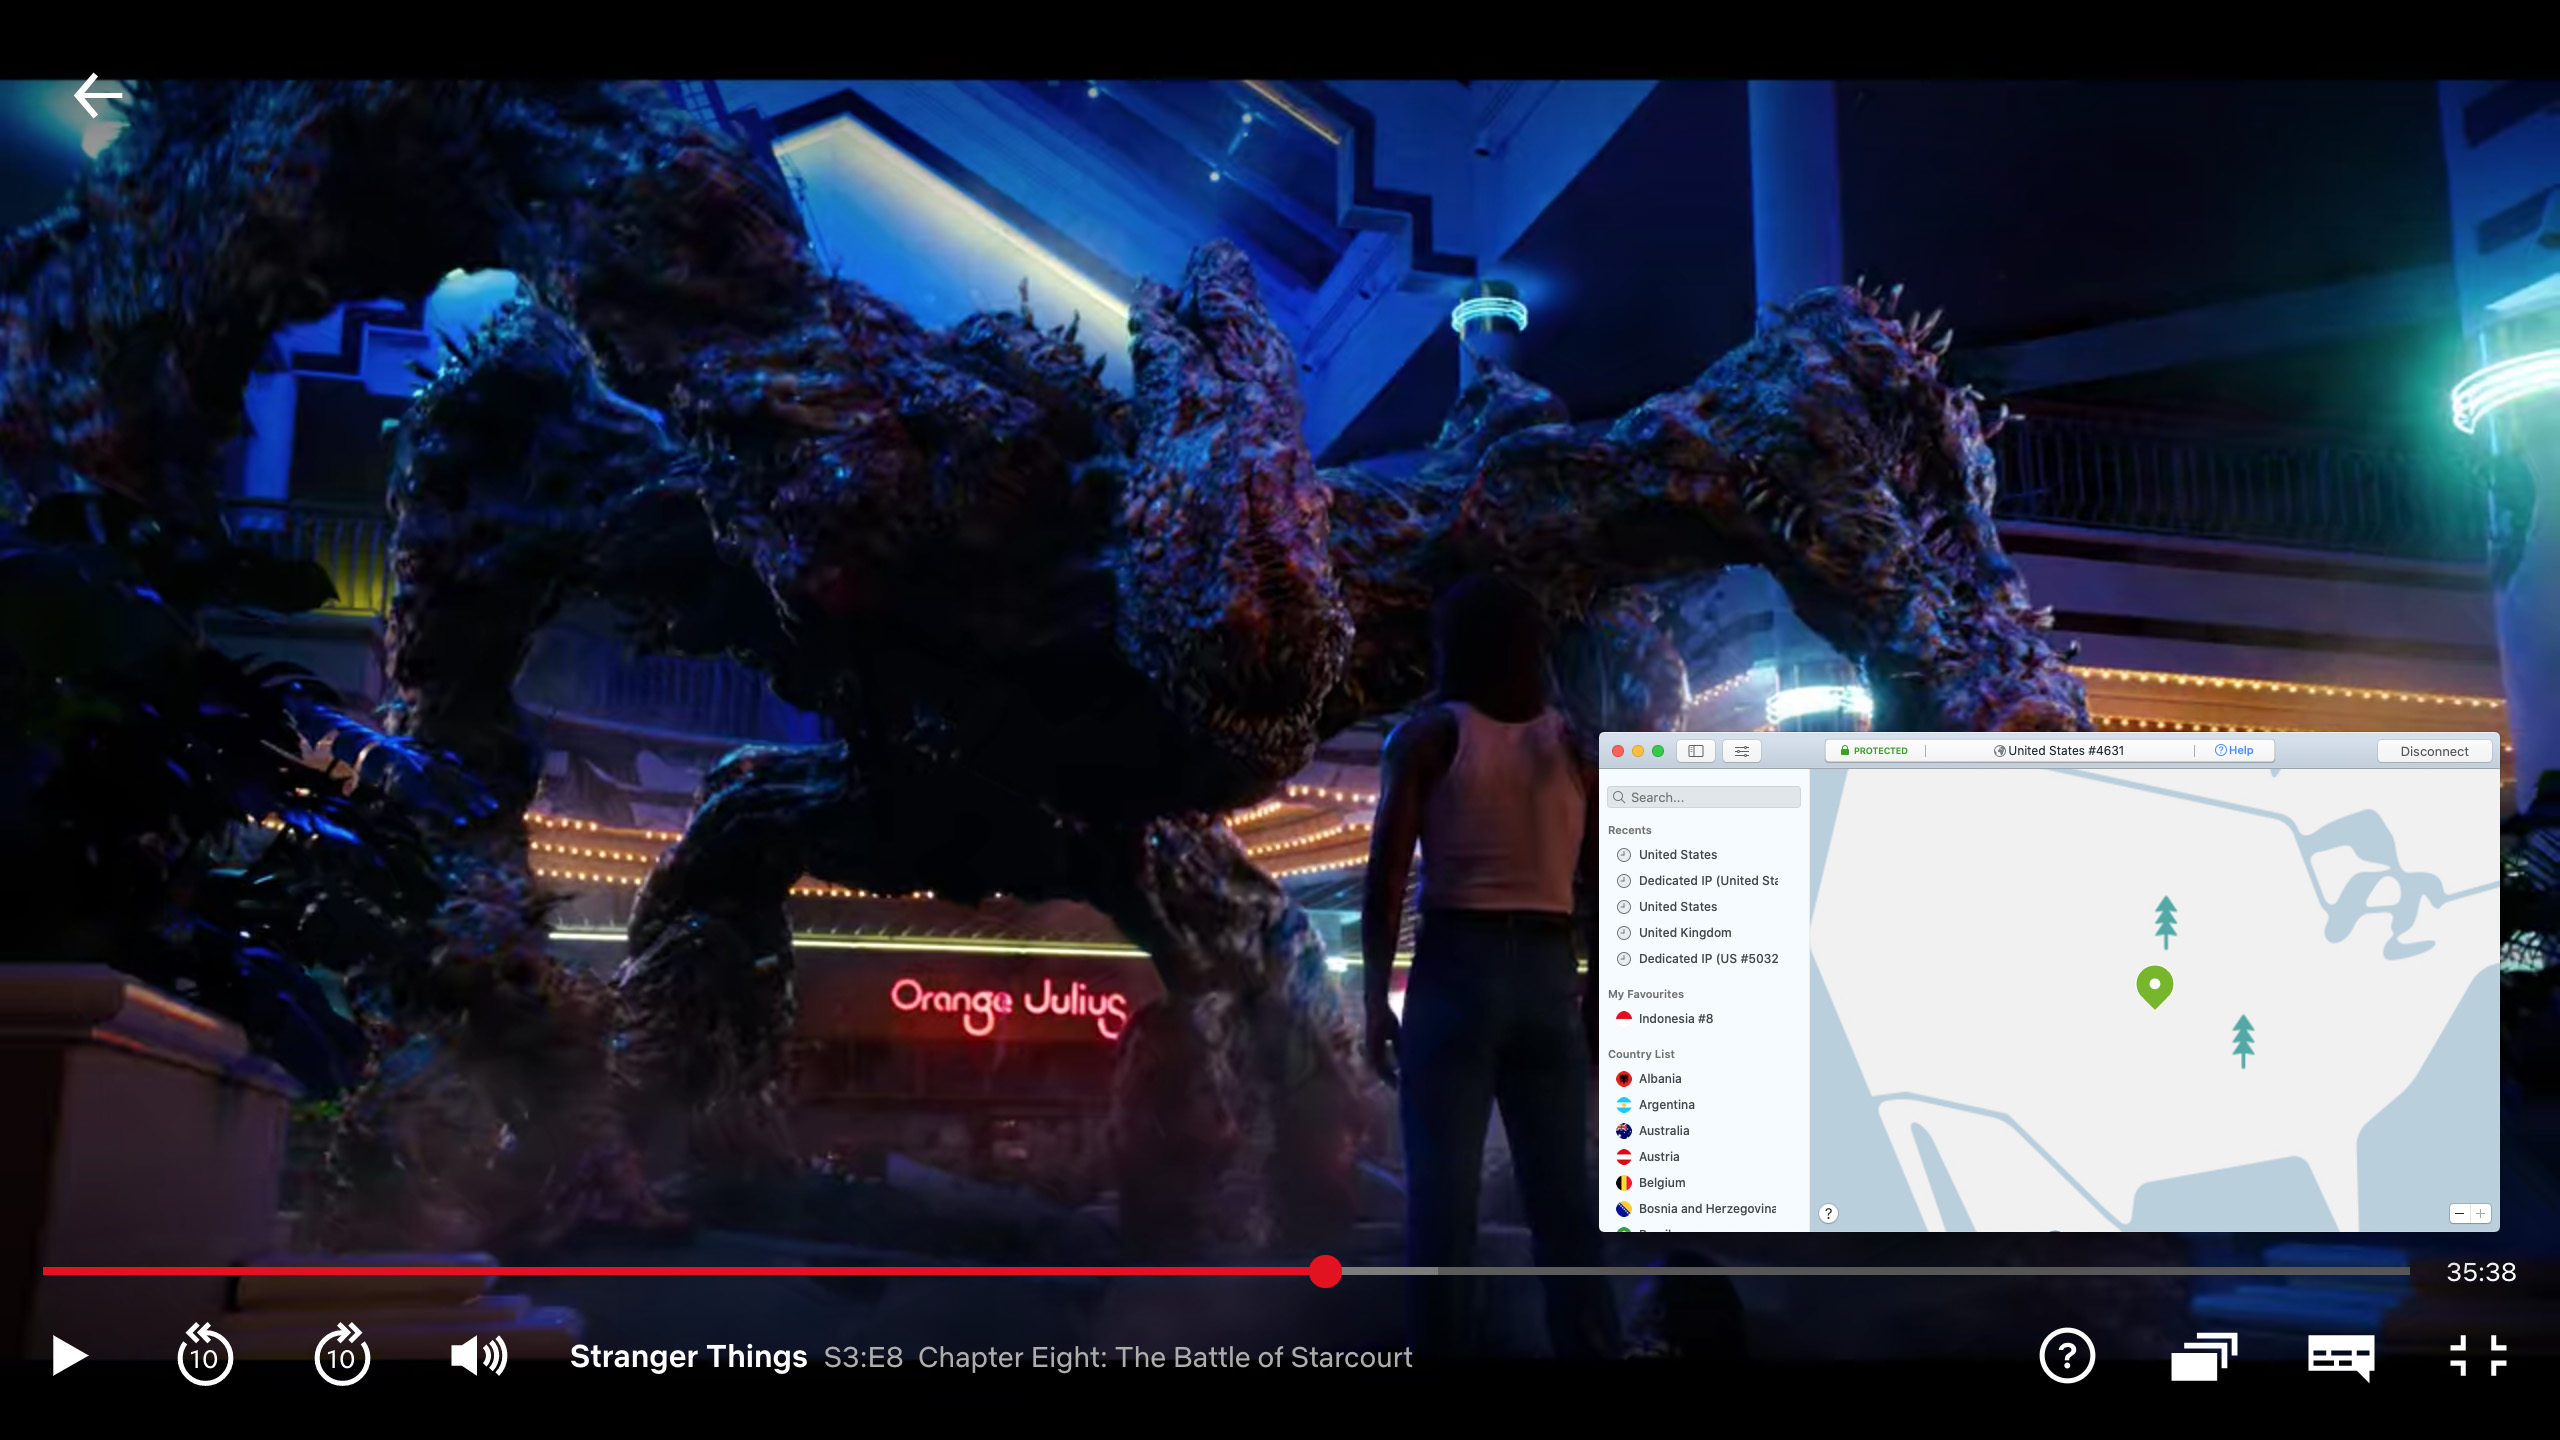2560x1440 pixels.
Task: Select United States from Recents list
Action: pyautogui.click(x=1677, y=853)
